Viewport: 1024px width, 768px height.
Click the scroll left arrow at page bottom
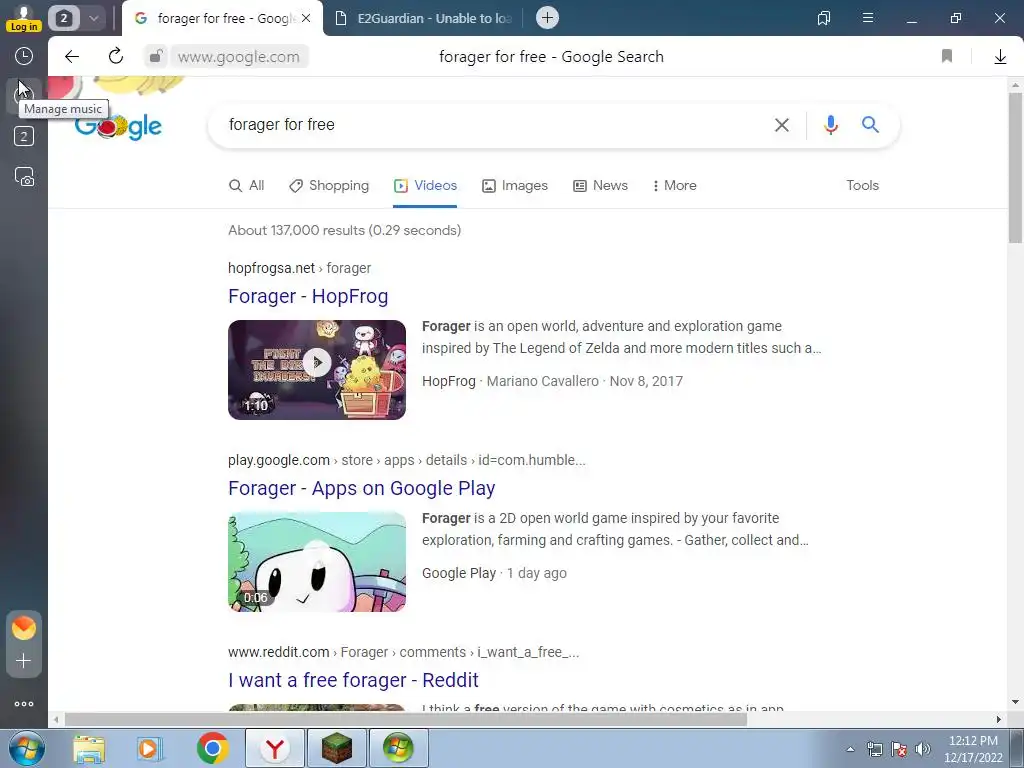point(56,720)
